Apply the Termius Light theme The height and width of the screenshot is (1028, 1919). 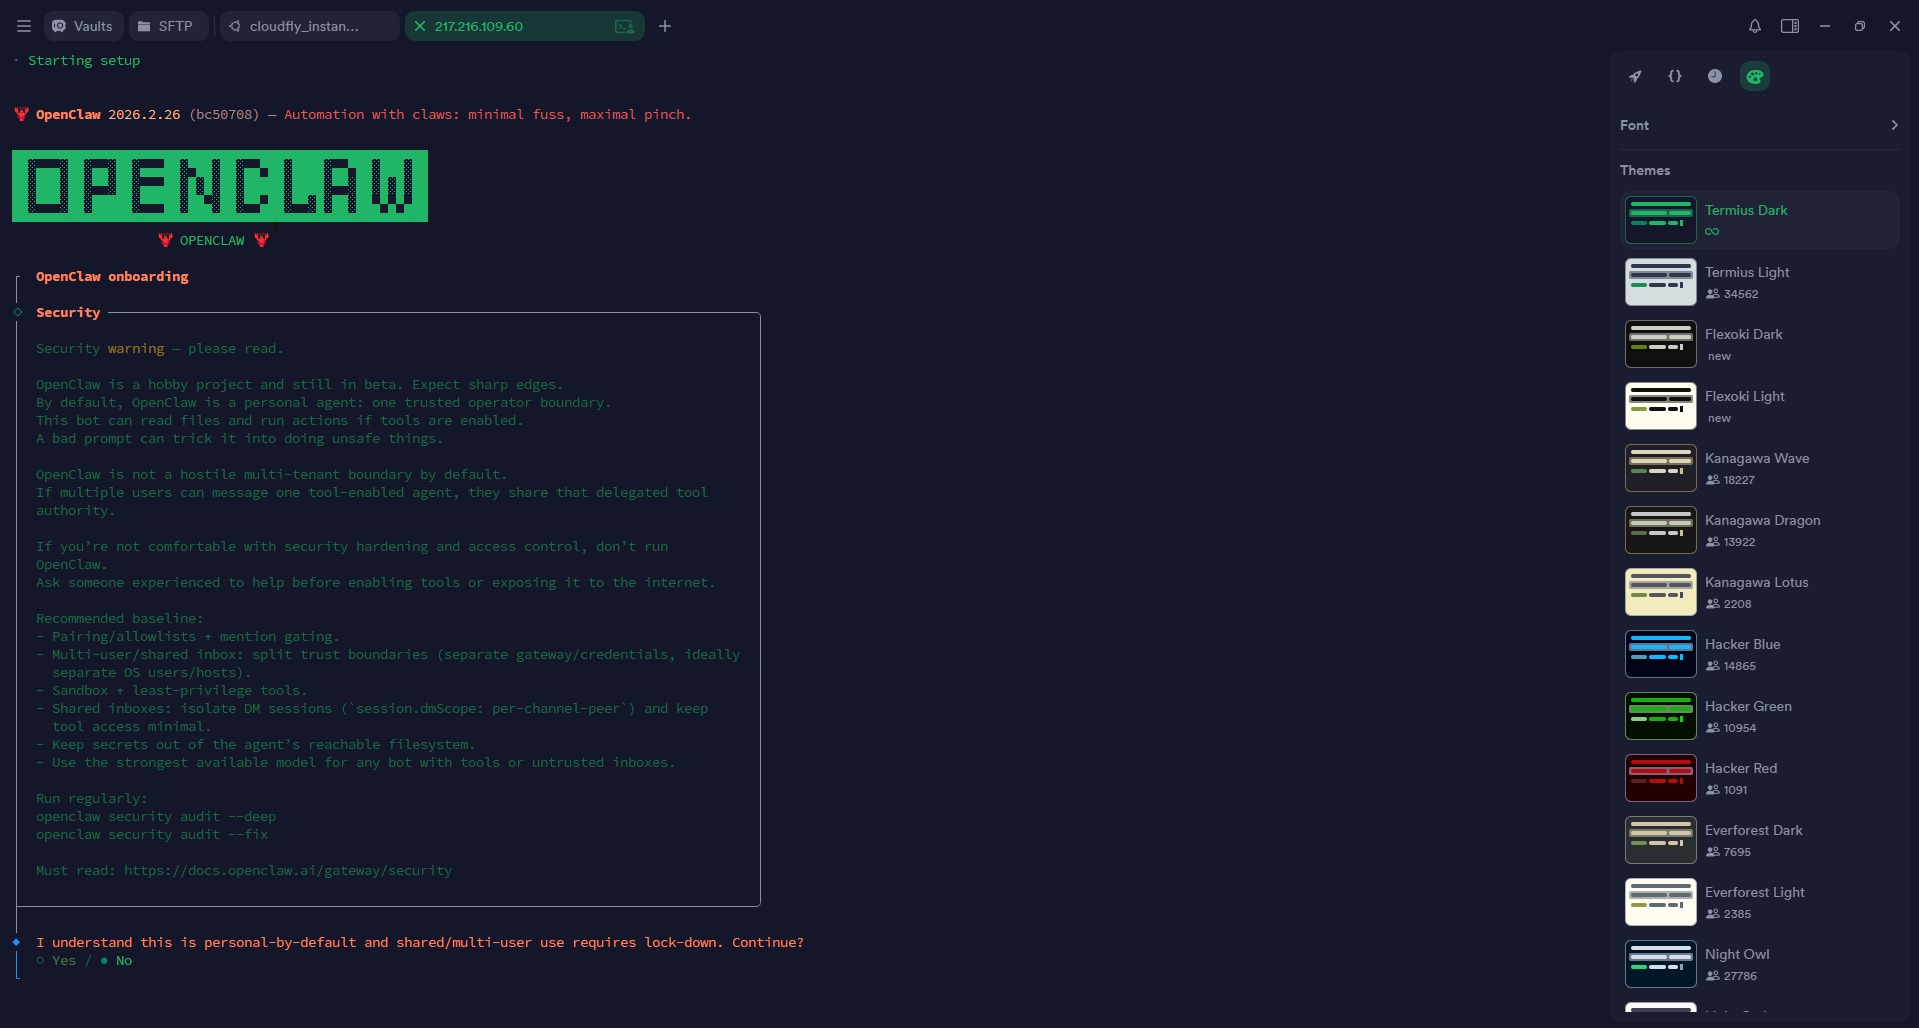[x=1759, y=282]
